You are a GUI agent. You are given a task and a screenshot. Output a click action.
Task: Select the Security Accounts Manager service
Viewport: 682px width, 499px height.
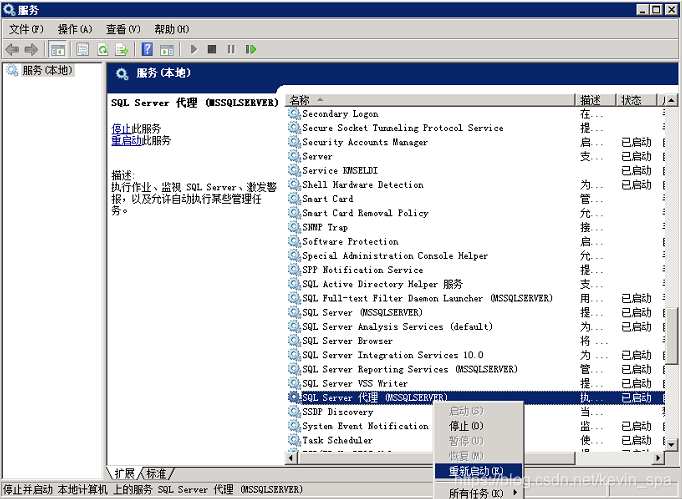(476, 142)
